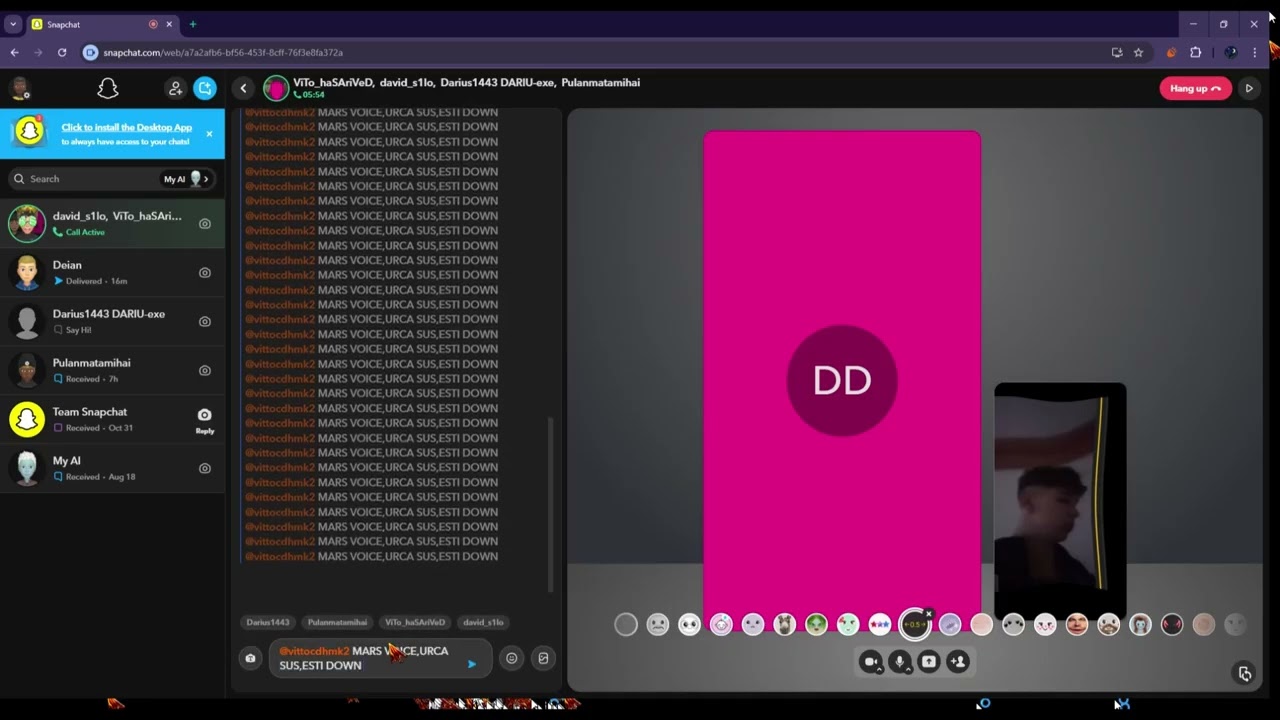Open a new browser tab
Image resolution: width=1280 pixels, height=720 pixels.
tap(193, 24)
